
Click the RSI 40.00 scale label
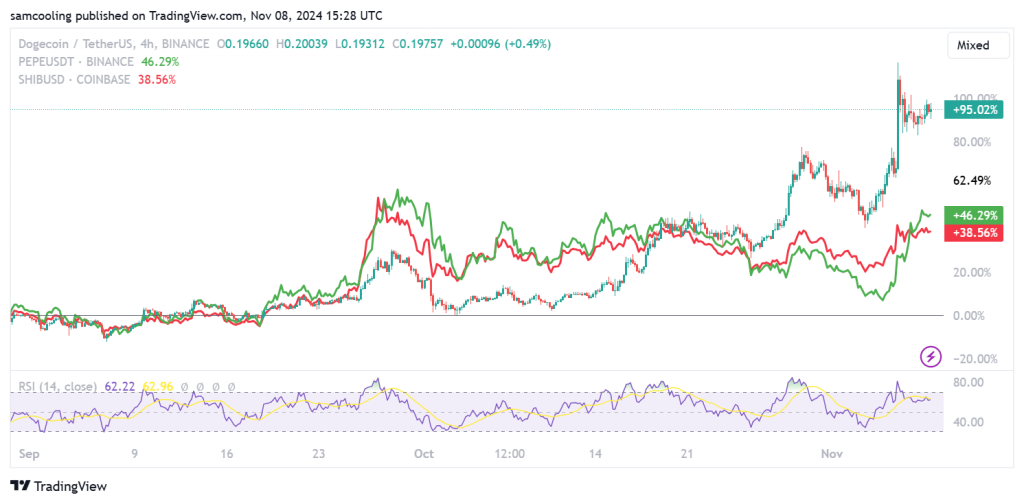[968, 422]
